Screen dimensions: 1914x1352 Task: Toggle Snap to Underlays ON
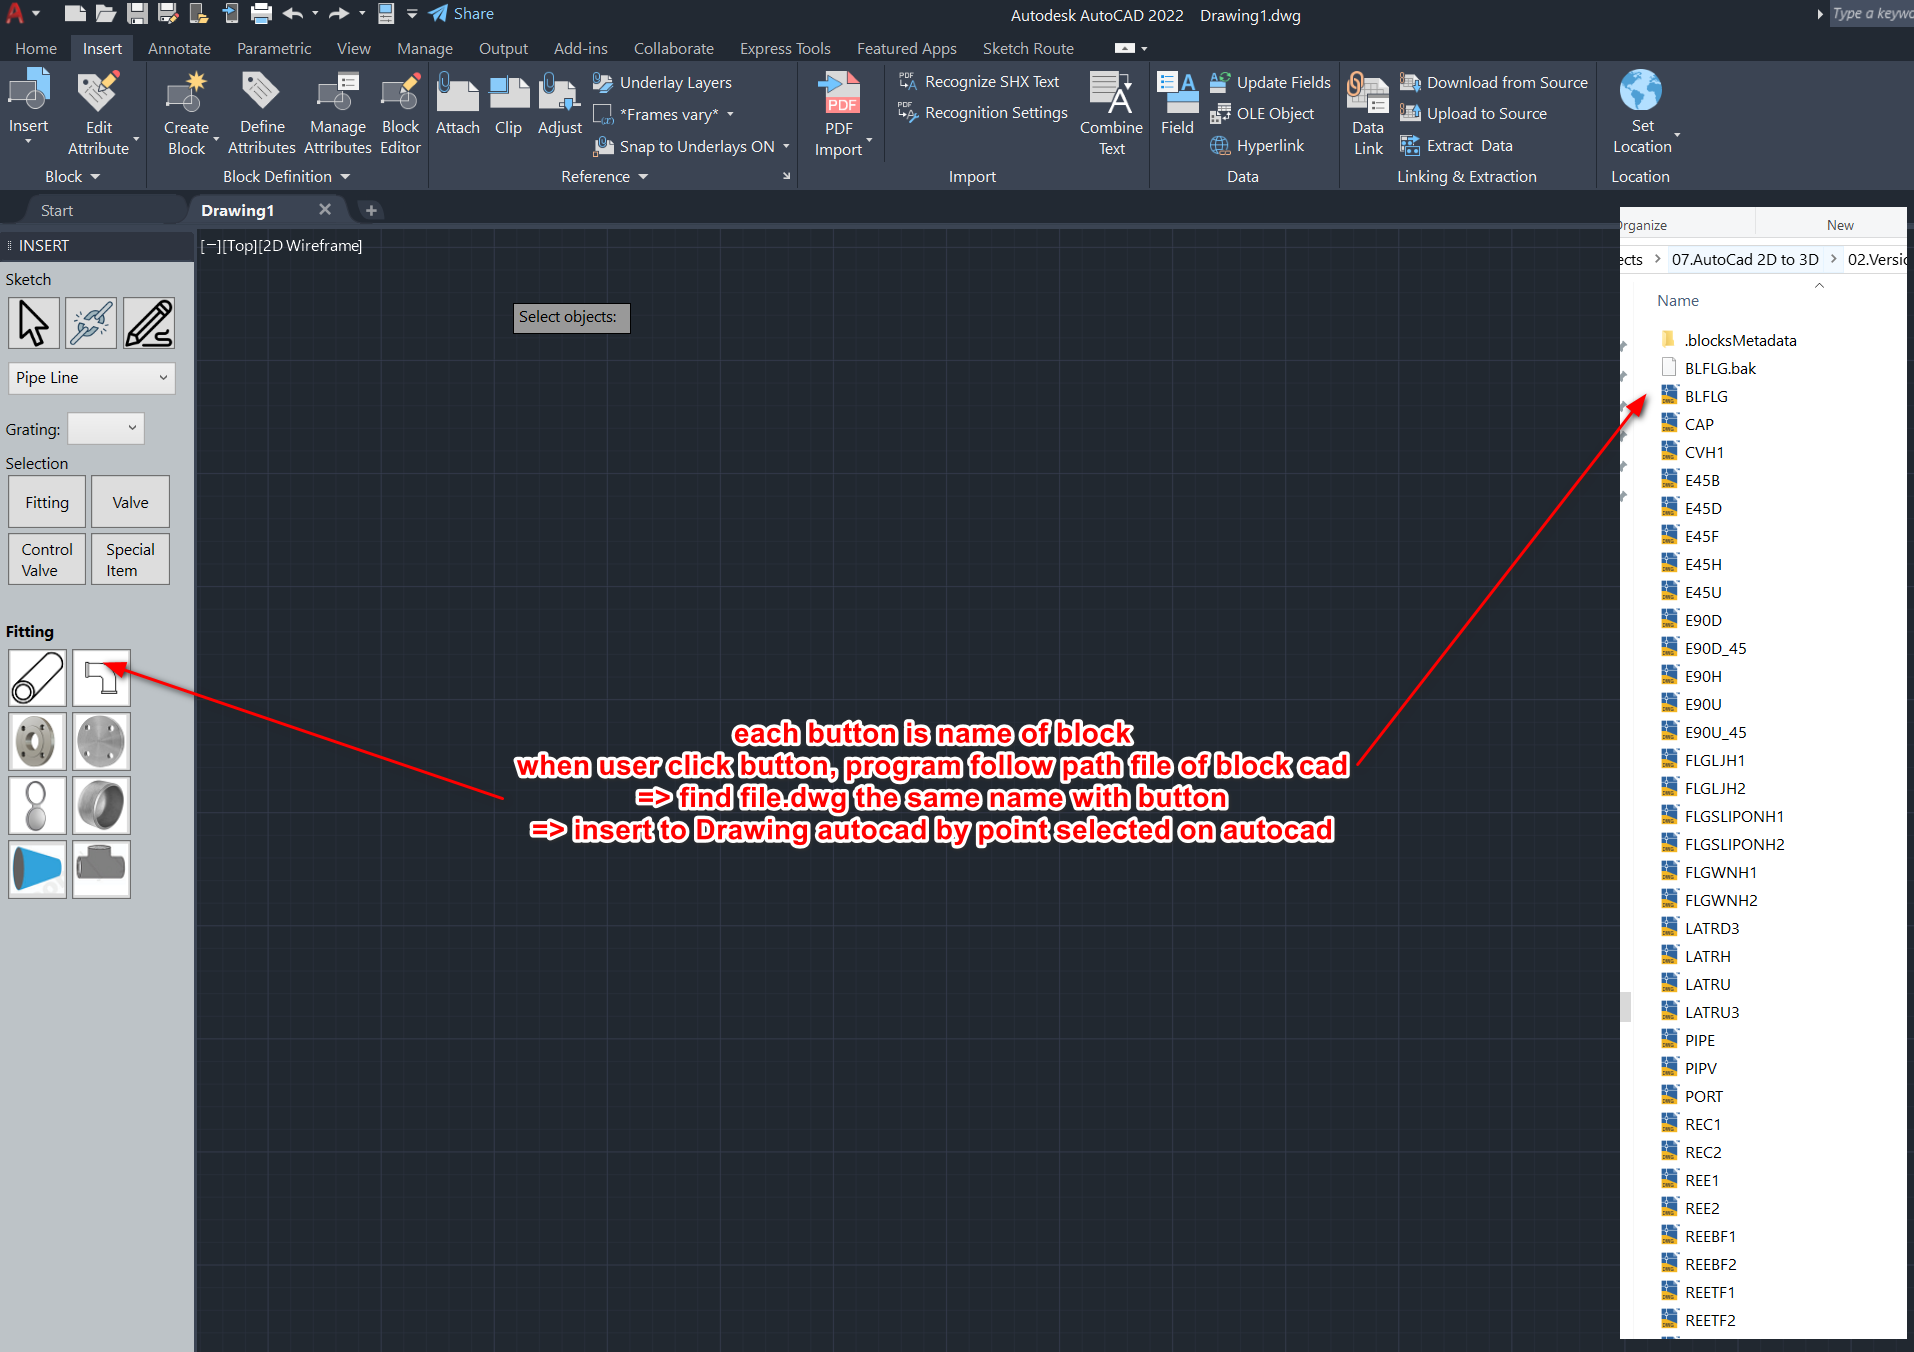pyautogui.click(x=685, y=146)
